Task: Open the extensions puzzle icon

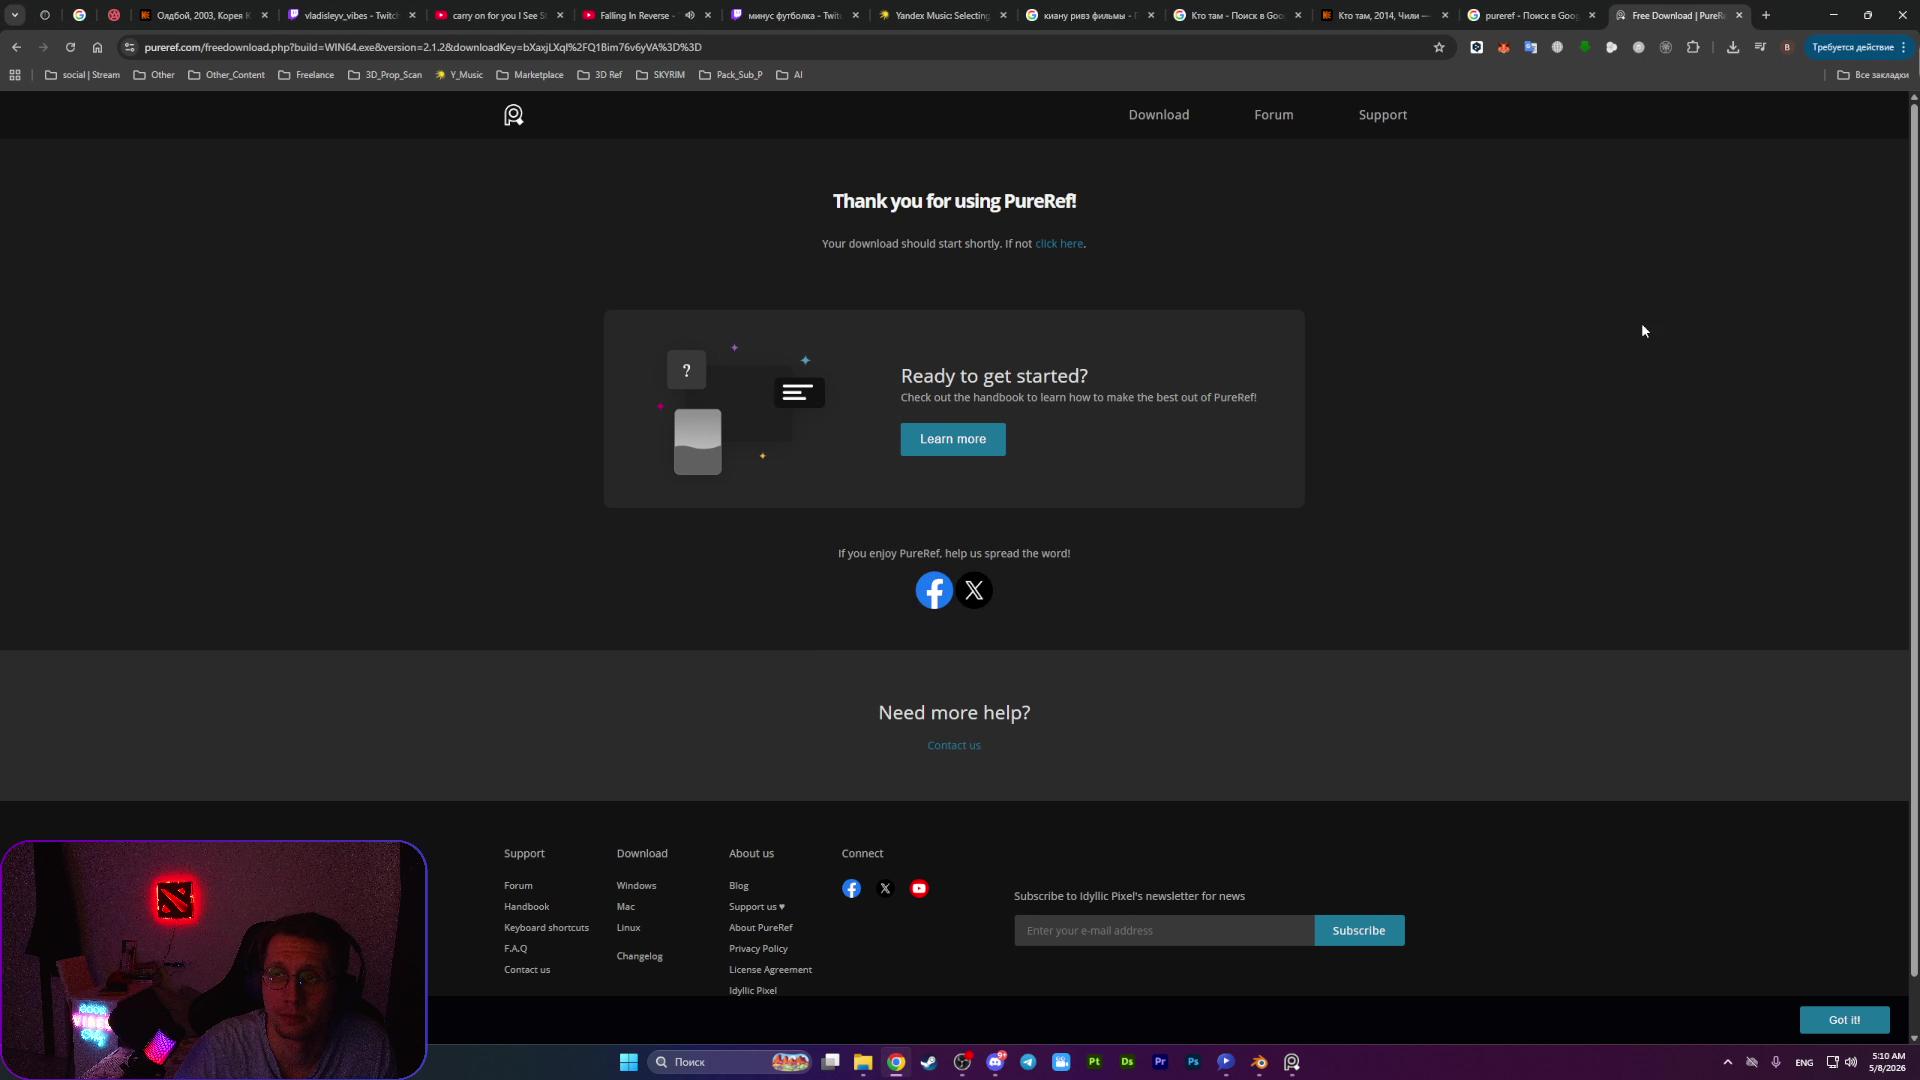Action: point(1693,47)
